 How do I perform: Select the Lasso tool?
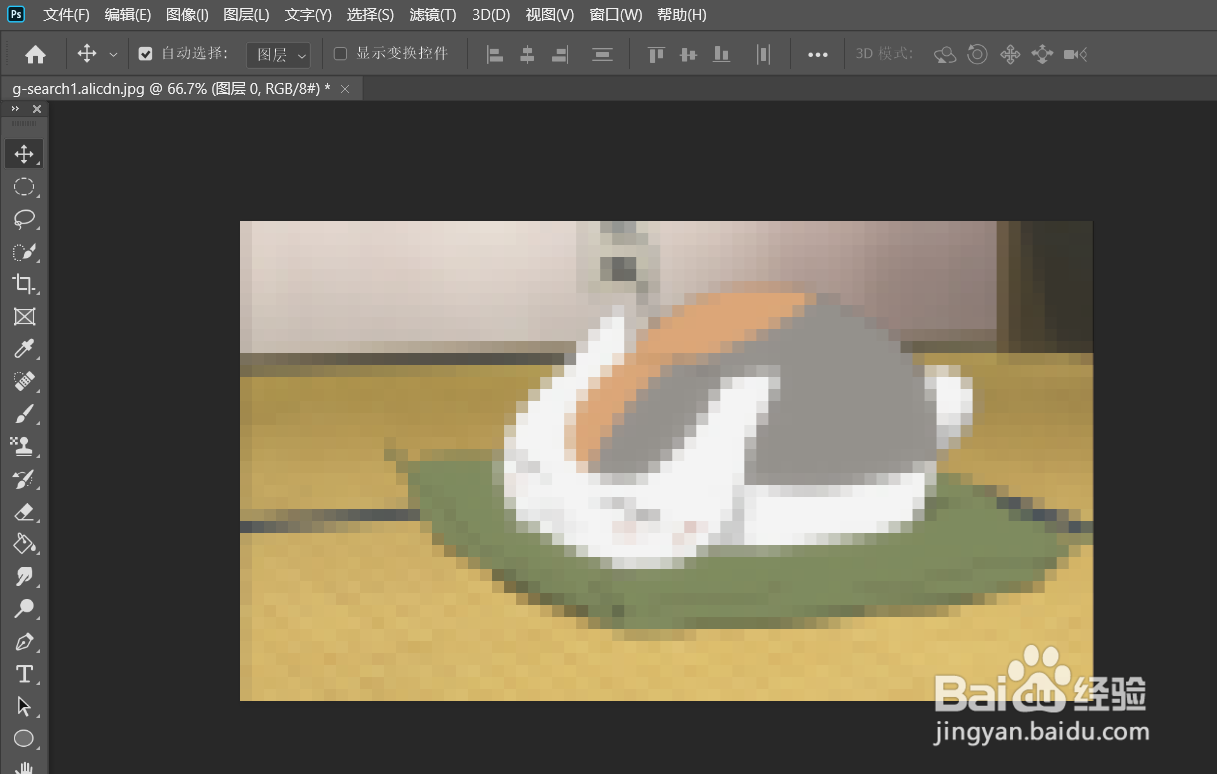coord(24,219)
